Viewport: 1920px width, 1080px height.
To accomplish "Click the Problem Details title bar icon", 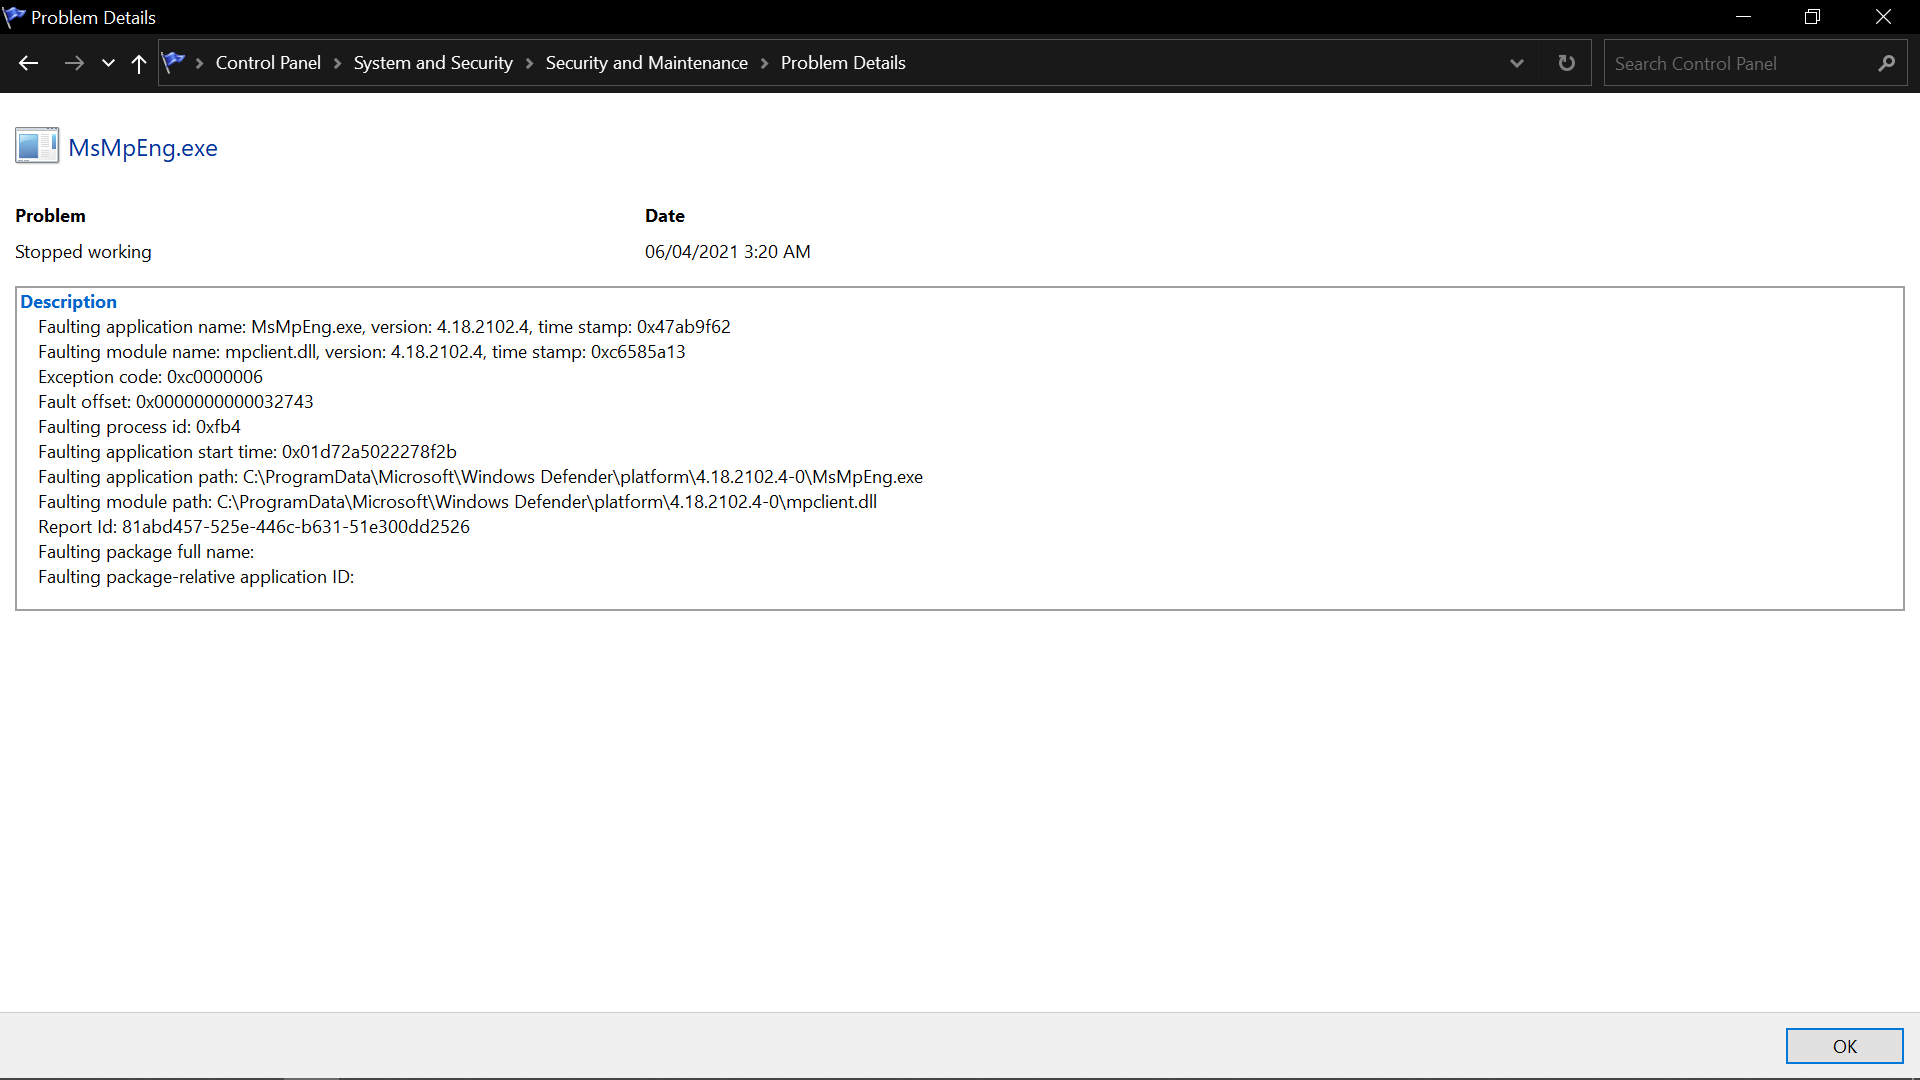I will click(x=14, y=17).
